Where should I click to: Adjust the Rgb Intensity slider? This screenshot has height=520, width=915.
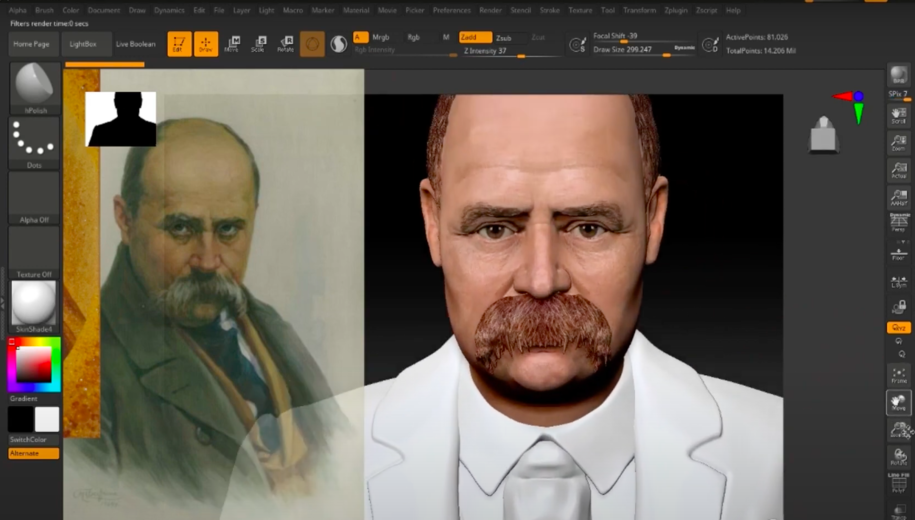(x=406, y=51)
